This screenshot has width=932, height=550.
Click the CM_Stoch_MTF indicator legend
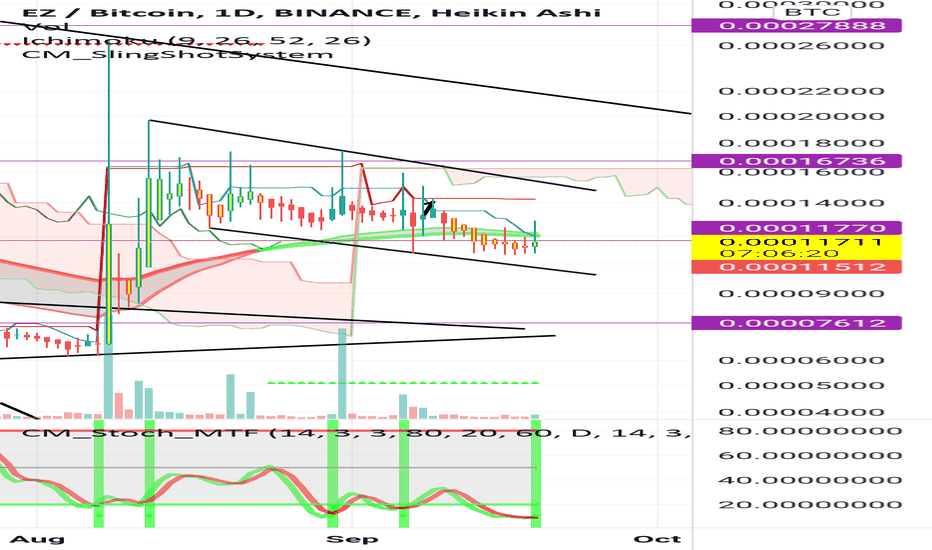click(355, 432)
